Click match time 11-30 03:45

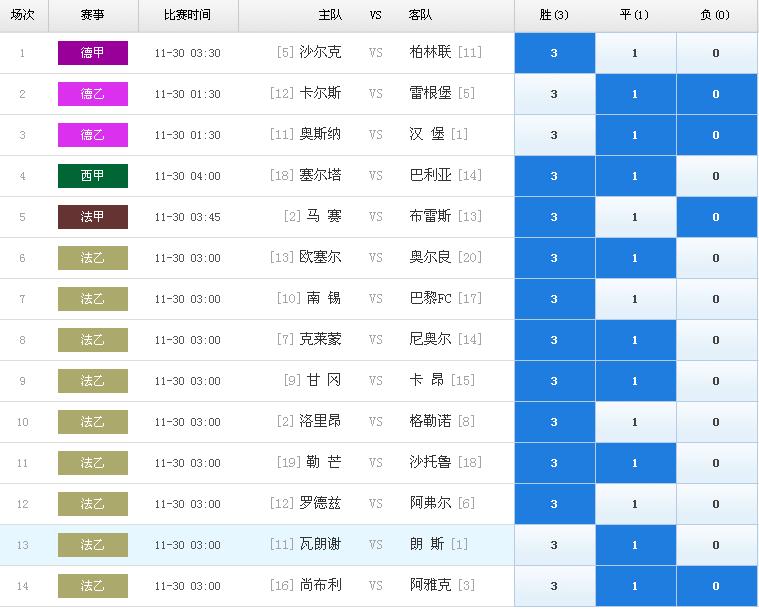[x=188, y=217]
